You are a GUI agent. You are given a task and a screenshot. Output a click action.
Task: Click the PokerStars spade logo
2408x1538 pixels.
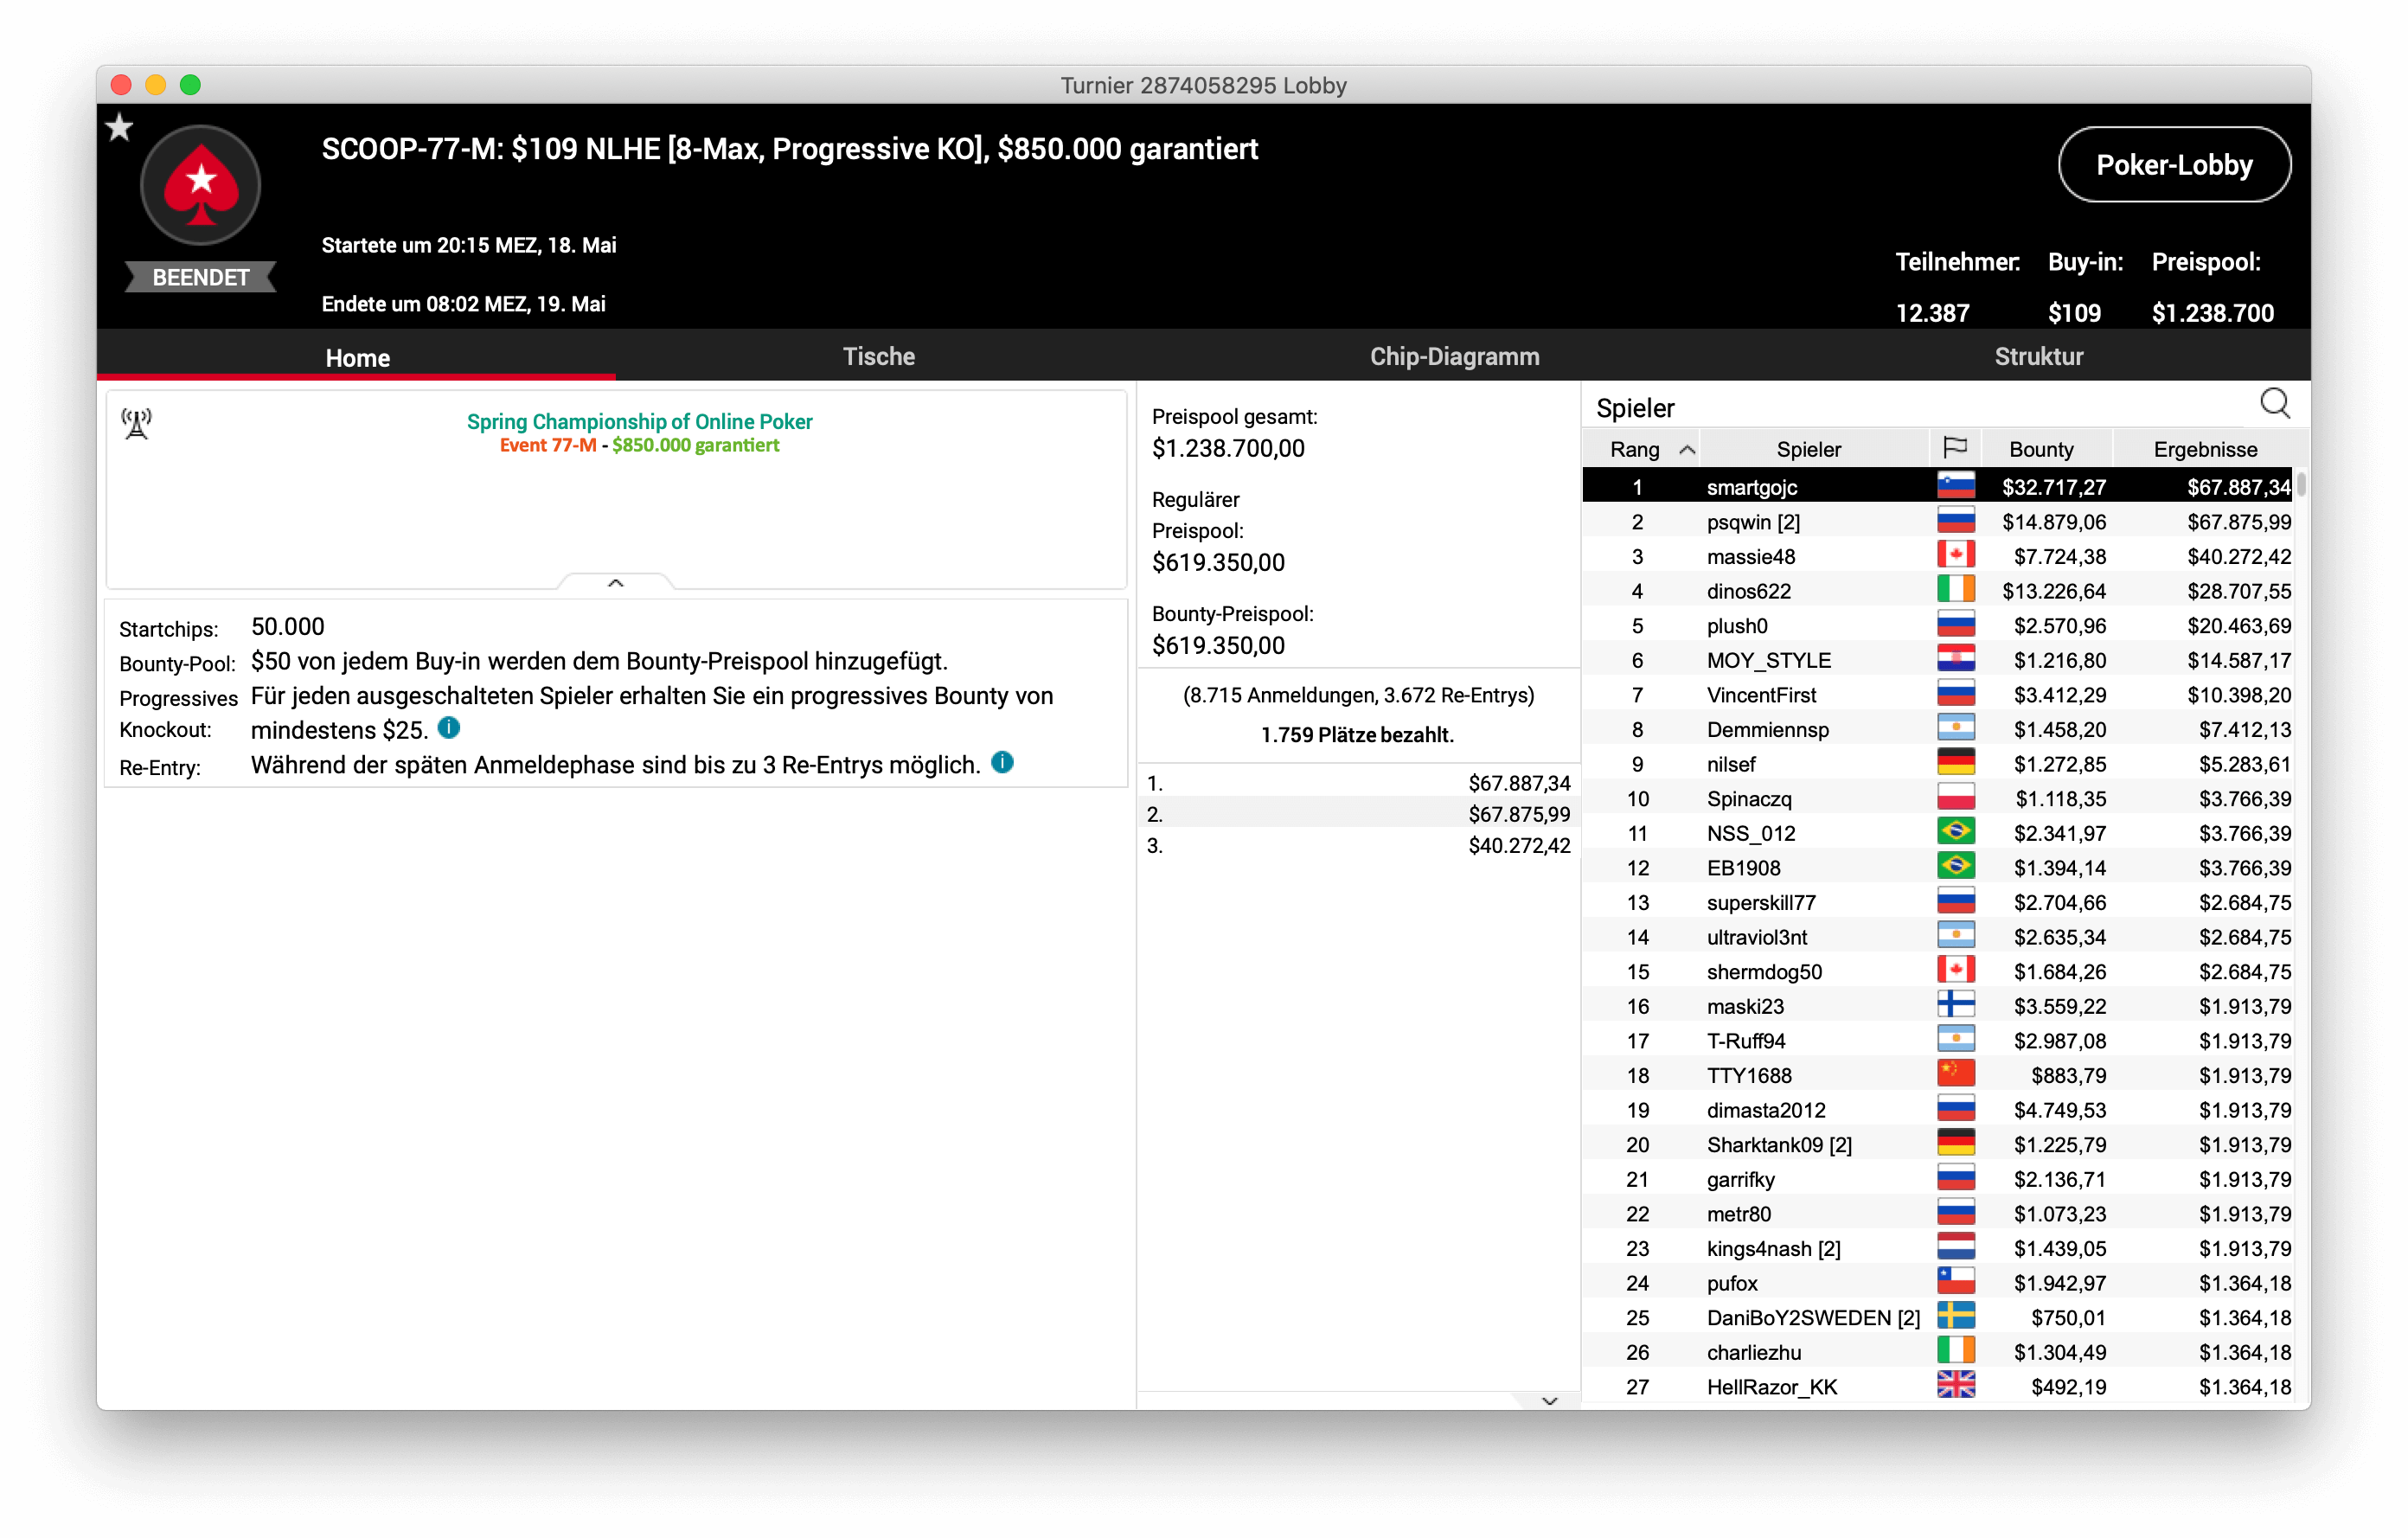point(201,185)
